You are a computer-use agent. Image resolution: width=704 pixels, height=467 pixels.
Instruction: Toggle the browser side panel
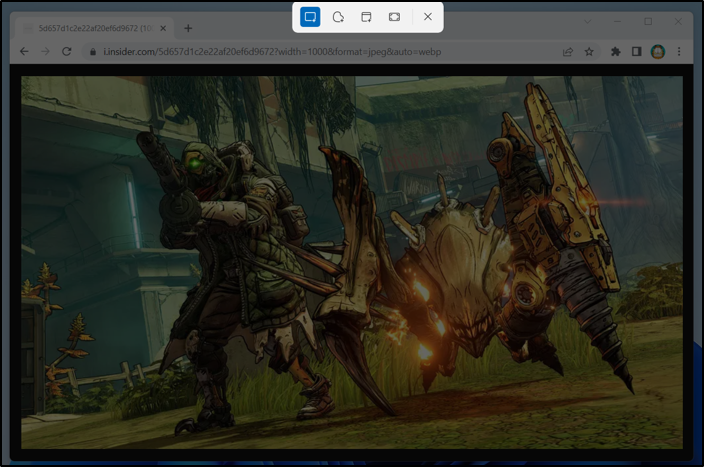636,51
